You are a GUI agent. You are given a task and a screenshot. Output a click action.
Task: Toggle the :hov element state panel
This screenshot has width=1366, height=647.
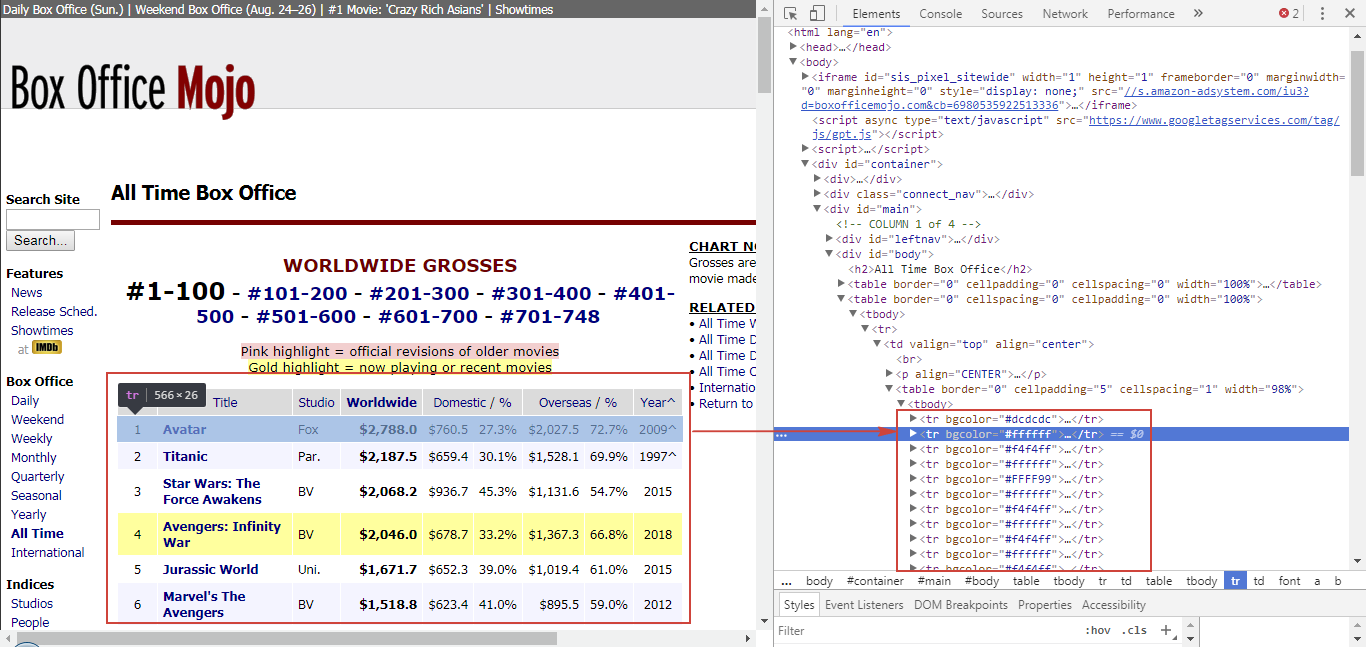(x=1097, y=631)
